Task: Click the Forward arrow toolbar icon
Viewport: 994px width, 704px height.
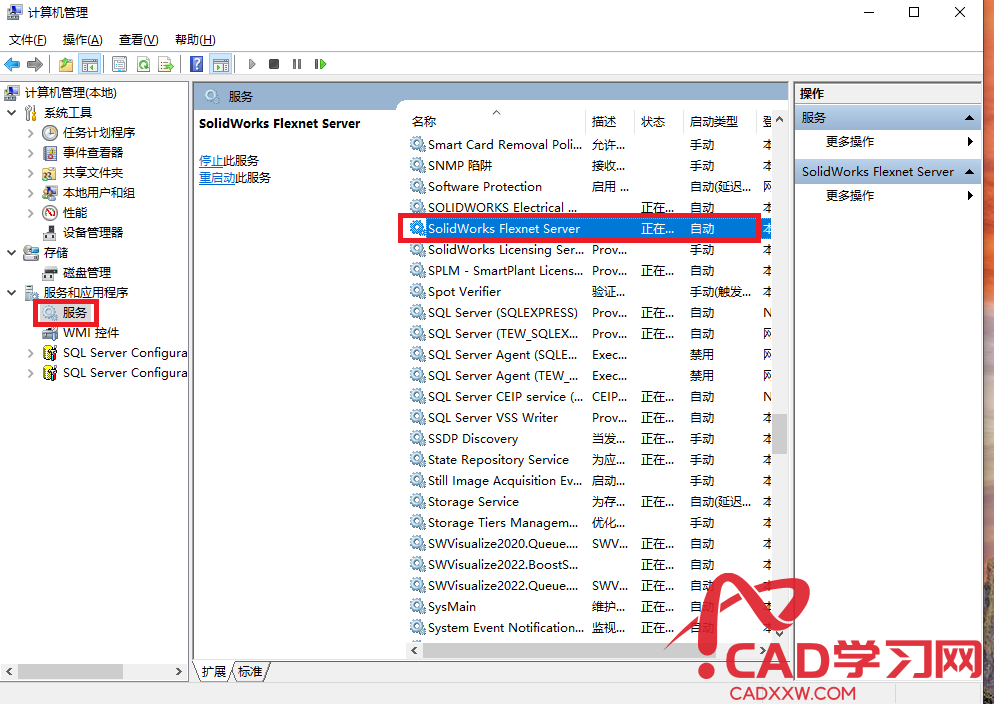Action: coord(35,64)
